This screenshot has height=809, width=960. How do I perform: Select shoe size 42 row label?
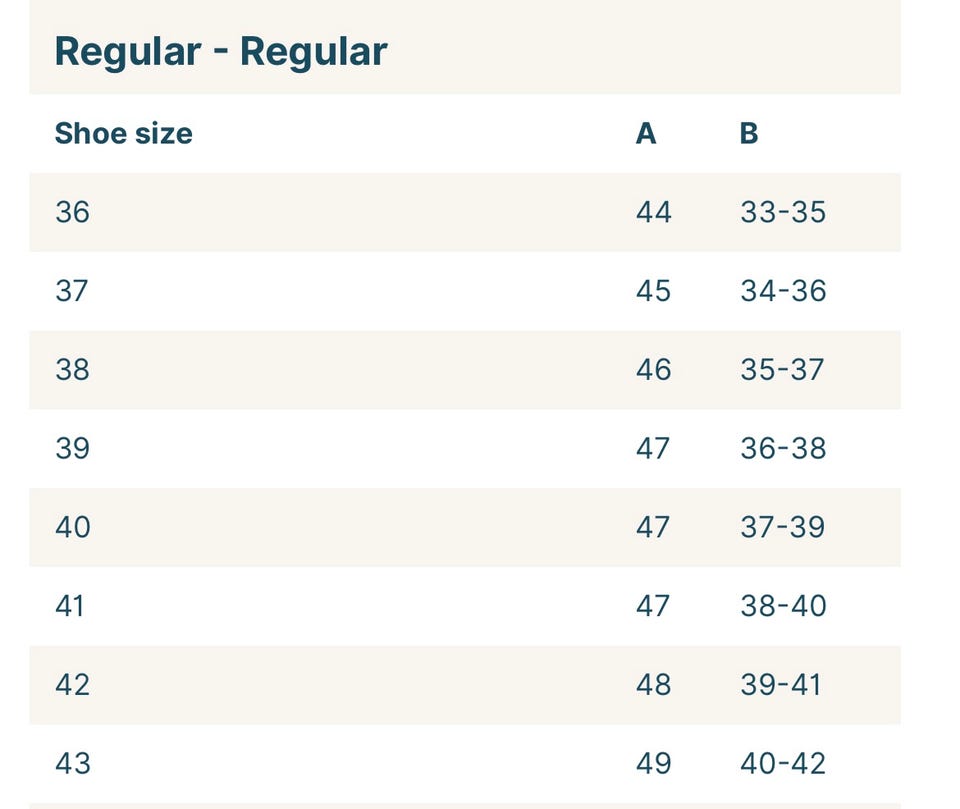[72, 685]
